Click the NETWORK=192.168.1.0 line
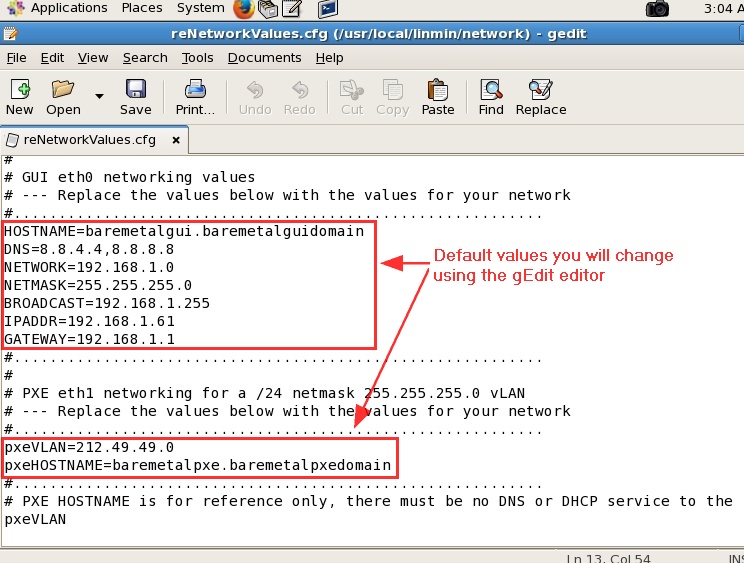The width and height of the screenshot is (744, 563). coord(89,268)
